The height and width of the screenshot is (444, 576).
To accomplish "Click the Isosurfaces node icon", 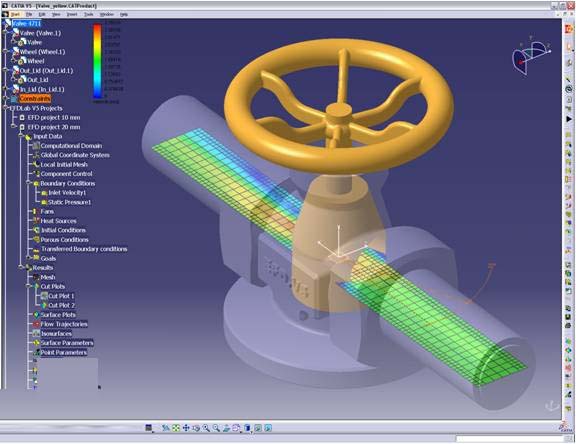I will 36,333.
